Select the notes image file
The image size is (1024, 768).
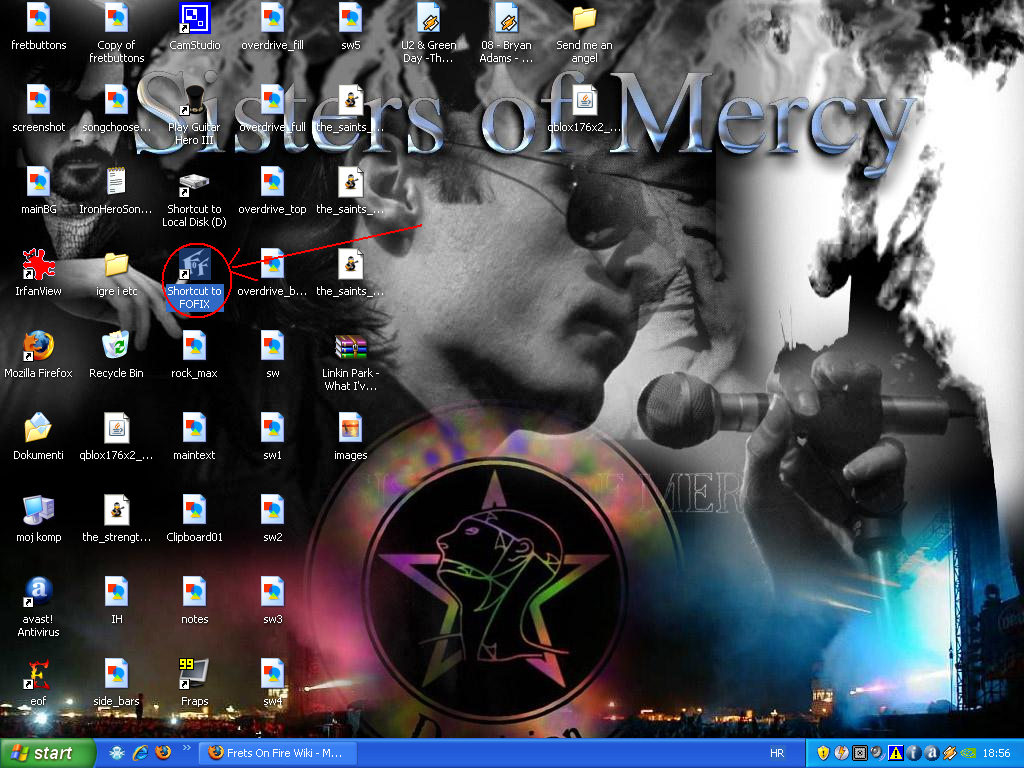pyautogui.click(x=195, y=601)
